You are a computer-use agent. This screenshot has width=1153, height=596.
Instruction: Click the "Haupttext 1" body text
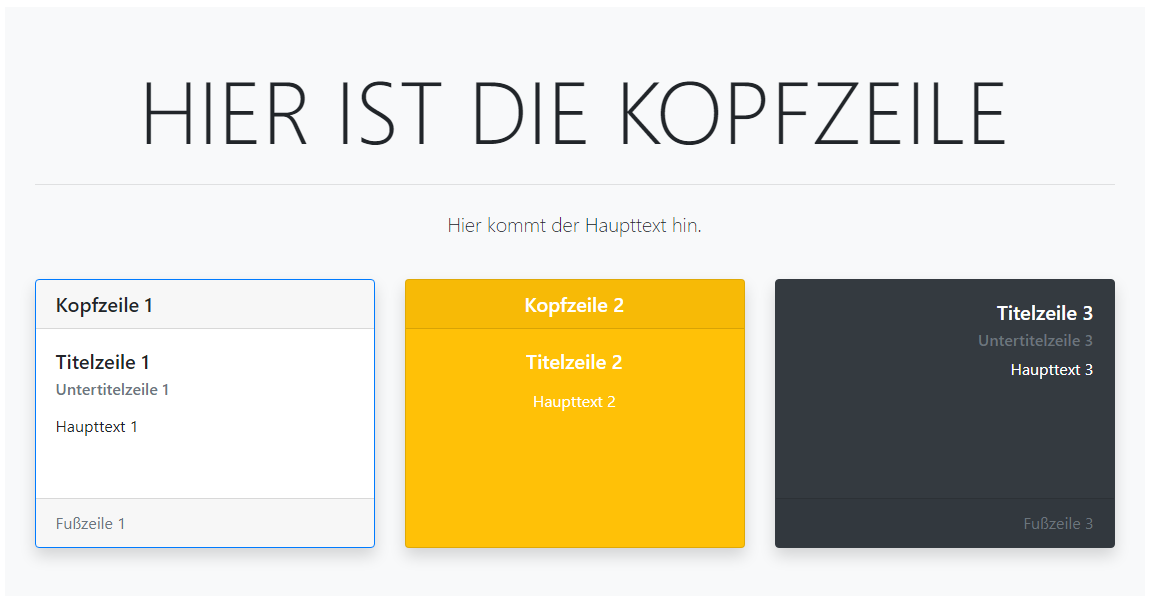click(97, 427)
